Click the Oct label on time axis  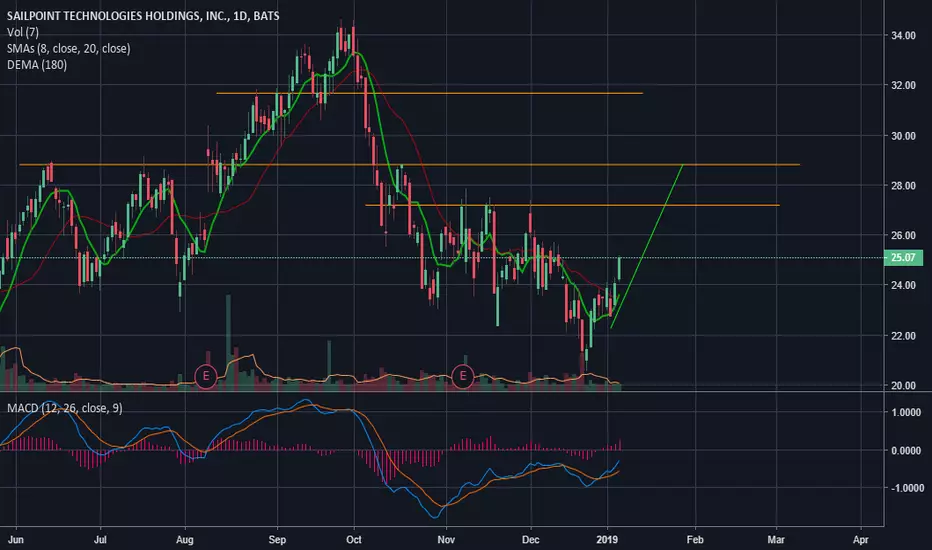[354, 540]
